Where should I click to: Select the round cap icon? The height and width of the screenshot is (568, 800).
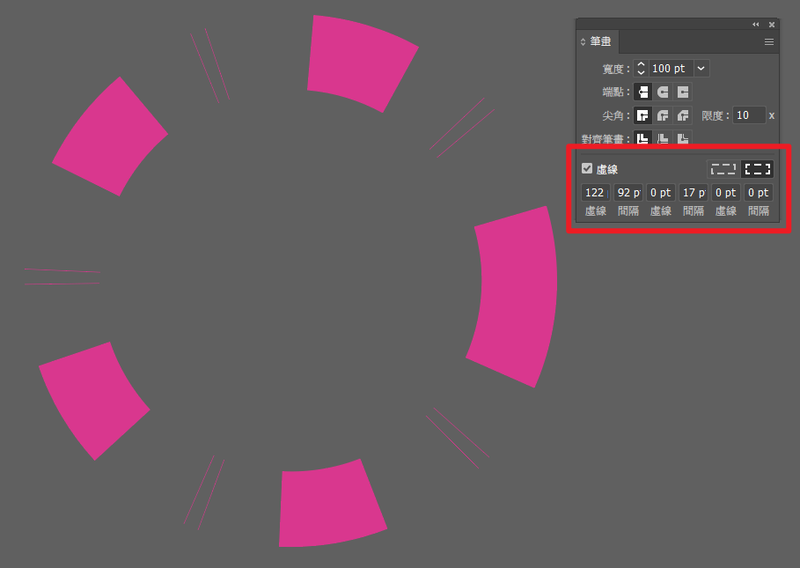pyautogui.click(x=663, y=92)
